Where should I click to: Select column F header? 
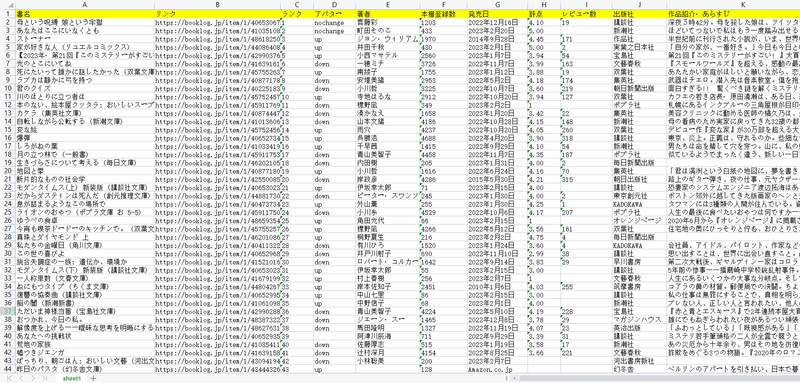(x=443, y=4)
